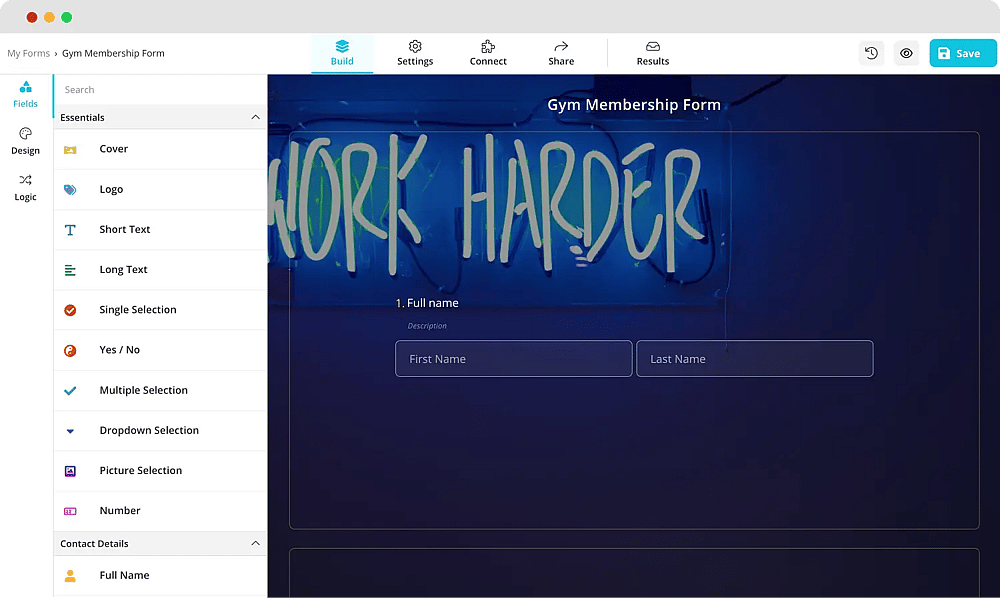Add a Short Text field icon

[70, 230]
